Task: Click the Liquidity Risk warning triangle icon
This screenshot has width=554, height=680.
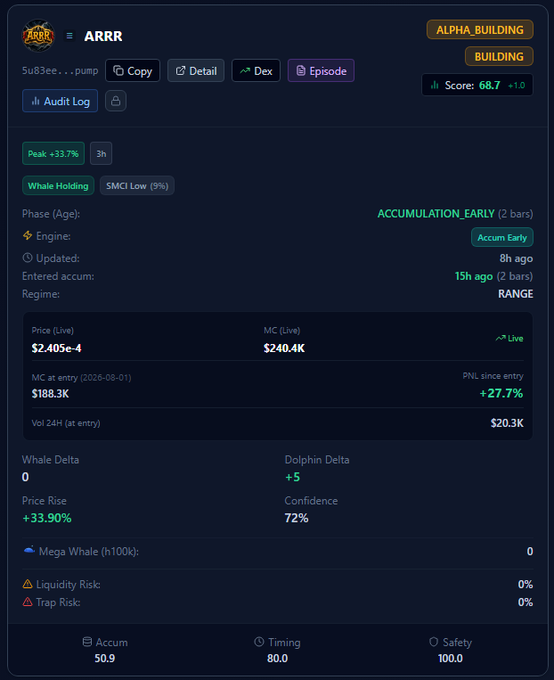Action: click(27, 584)
